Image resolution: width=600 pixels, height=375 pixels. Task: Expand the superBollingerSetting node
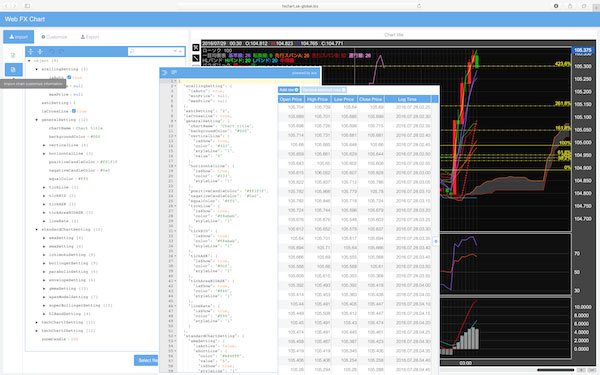[44, 305]
